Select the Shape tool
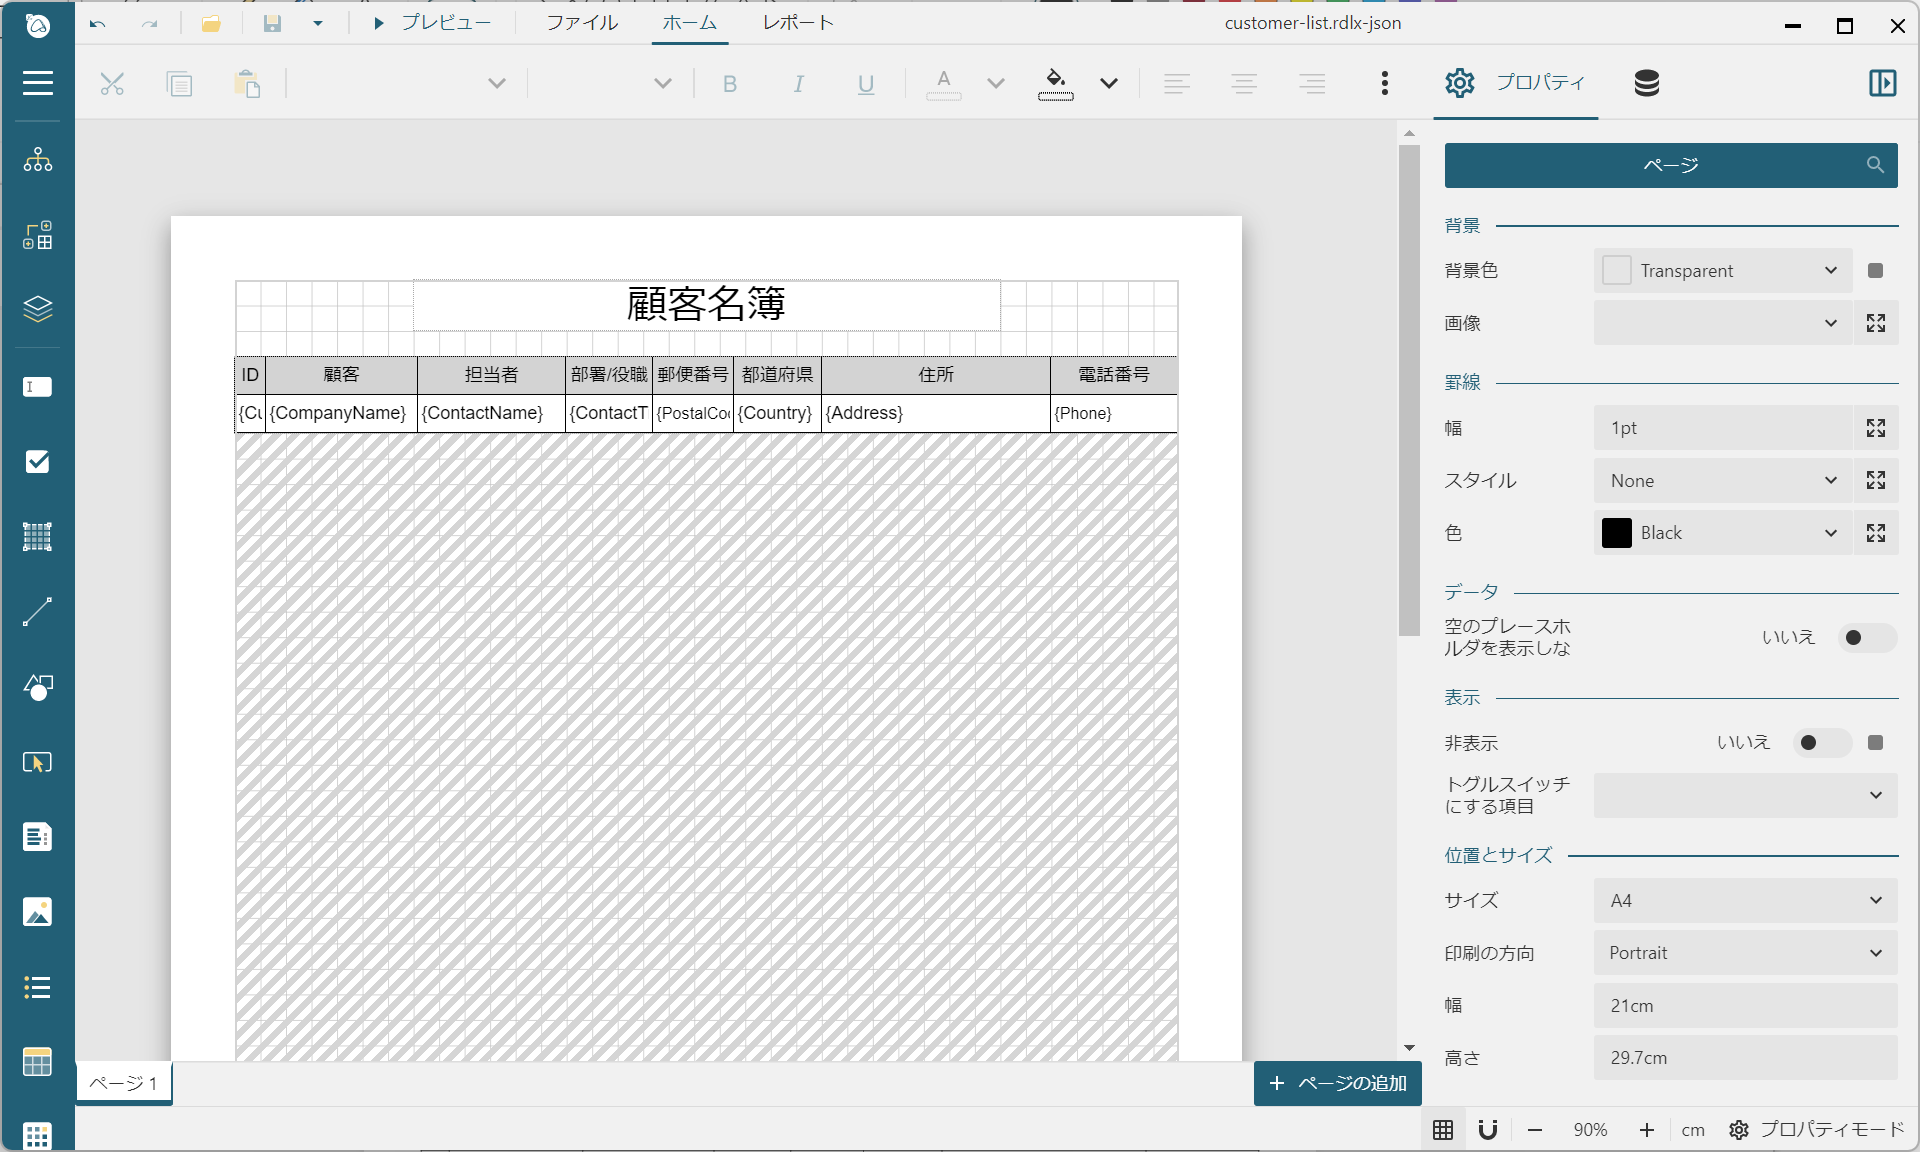1920x1152 pixels. point(37,687)
